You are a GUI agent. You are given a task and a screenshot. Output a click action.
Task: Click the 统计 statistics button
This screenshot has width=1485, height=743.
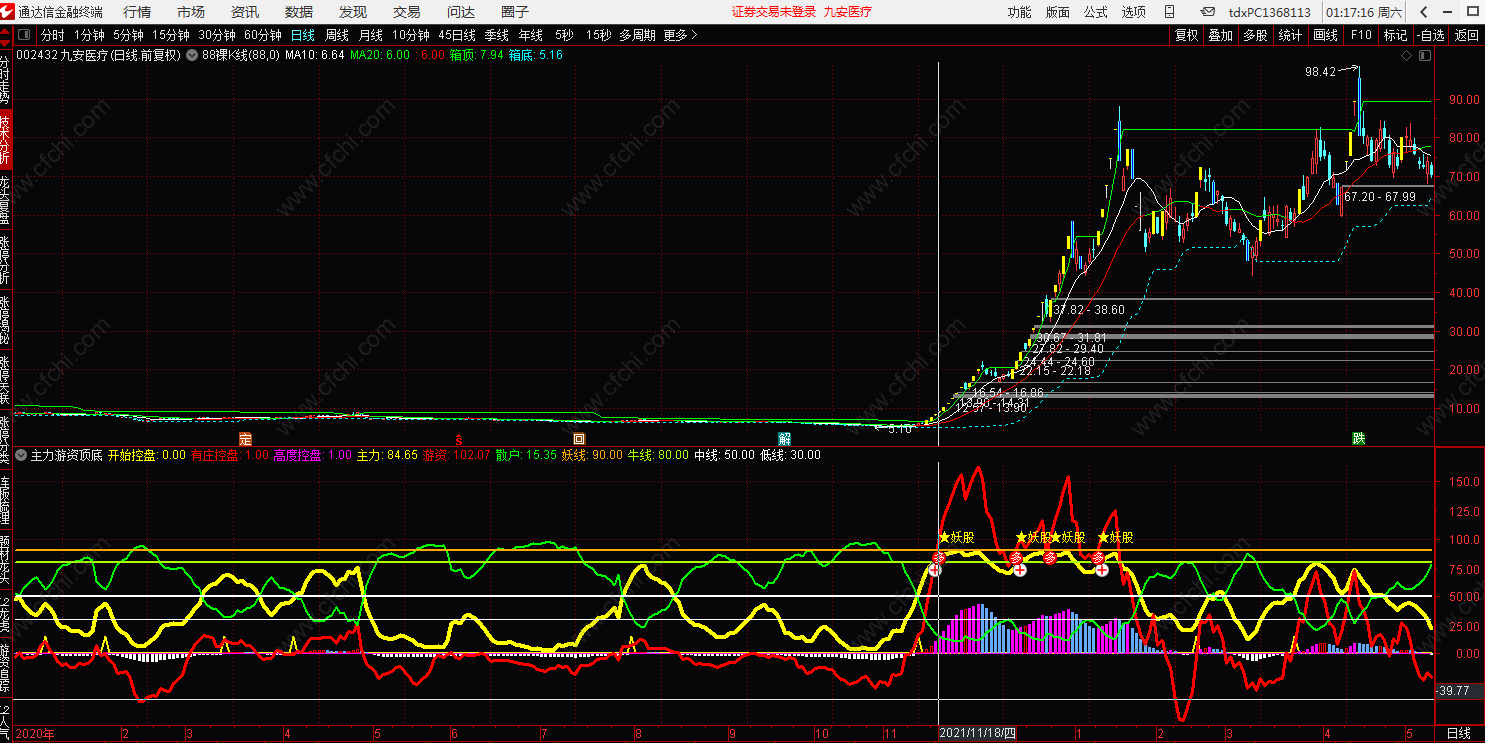coord(1290,35)
